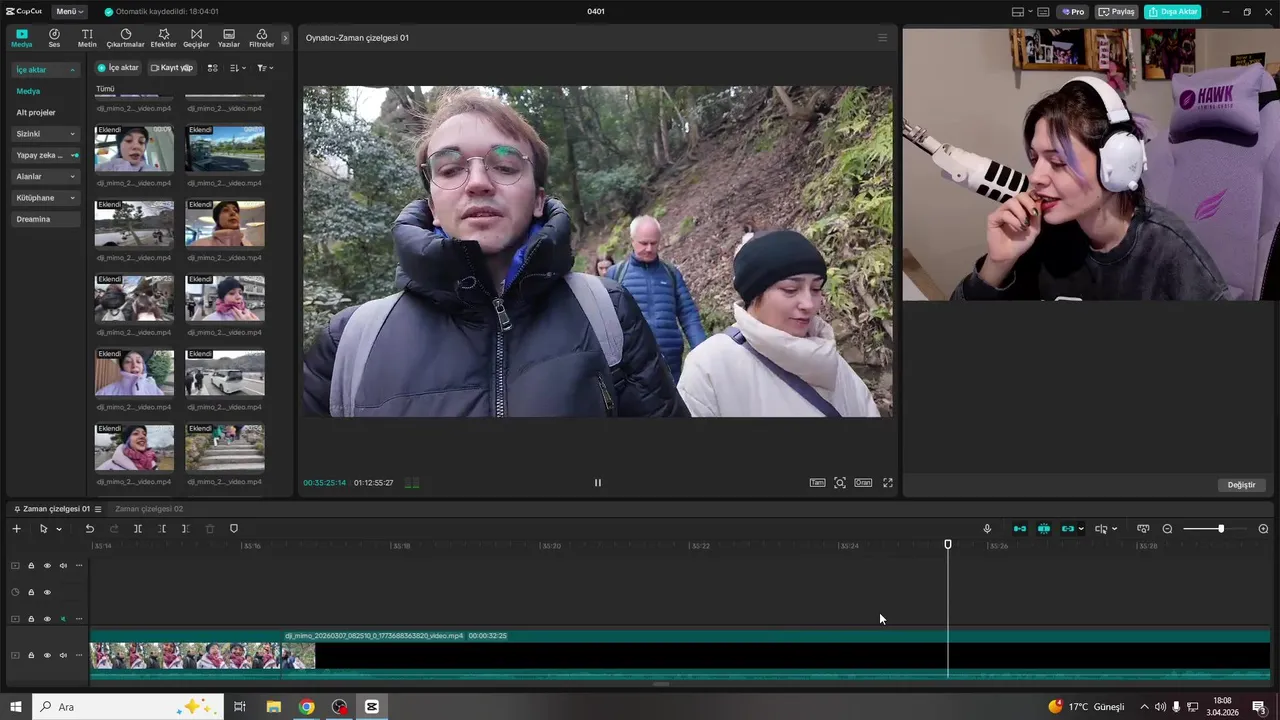Open Zaman çizelgesi 01 tab menu

[x=98, y=509]
